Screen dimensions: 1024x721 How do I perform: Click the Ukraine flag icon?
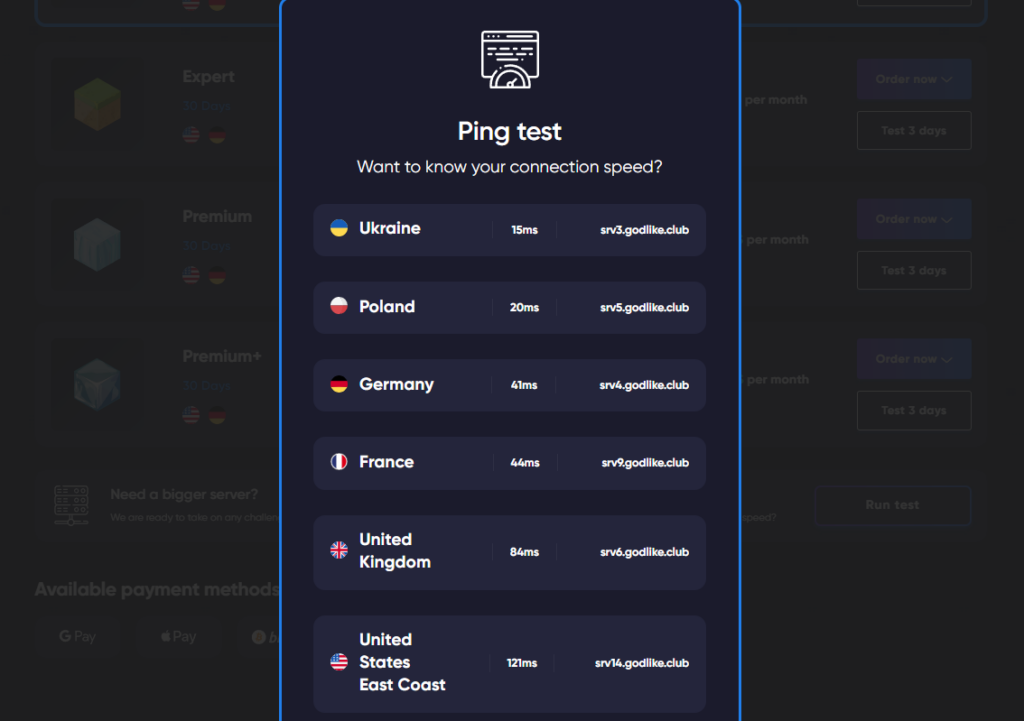coord(339,228)
